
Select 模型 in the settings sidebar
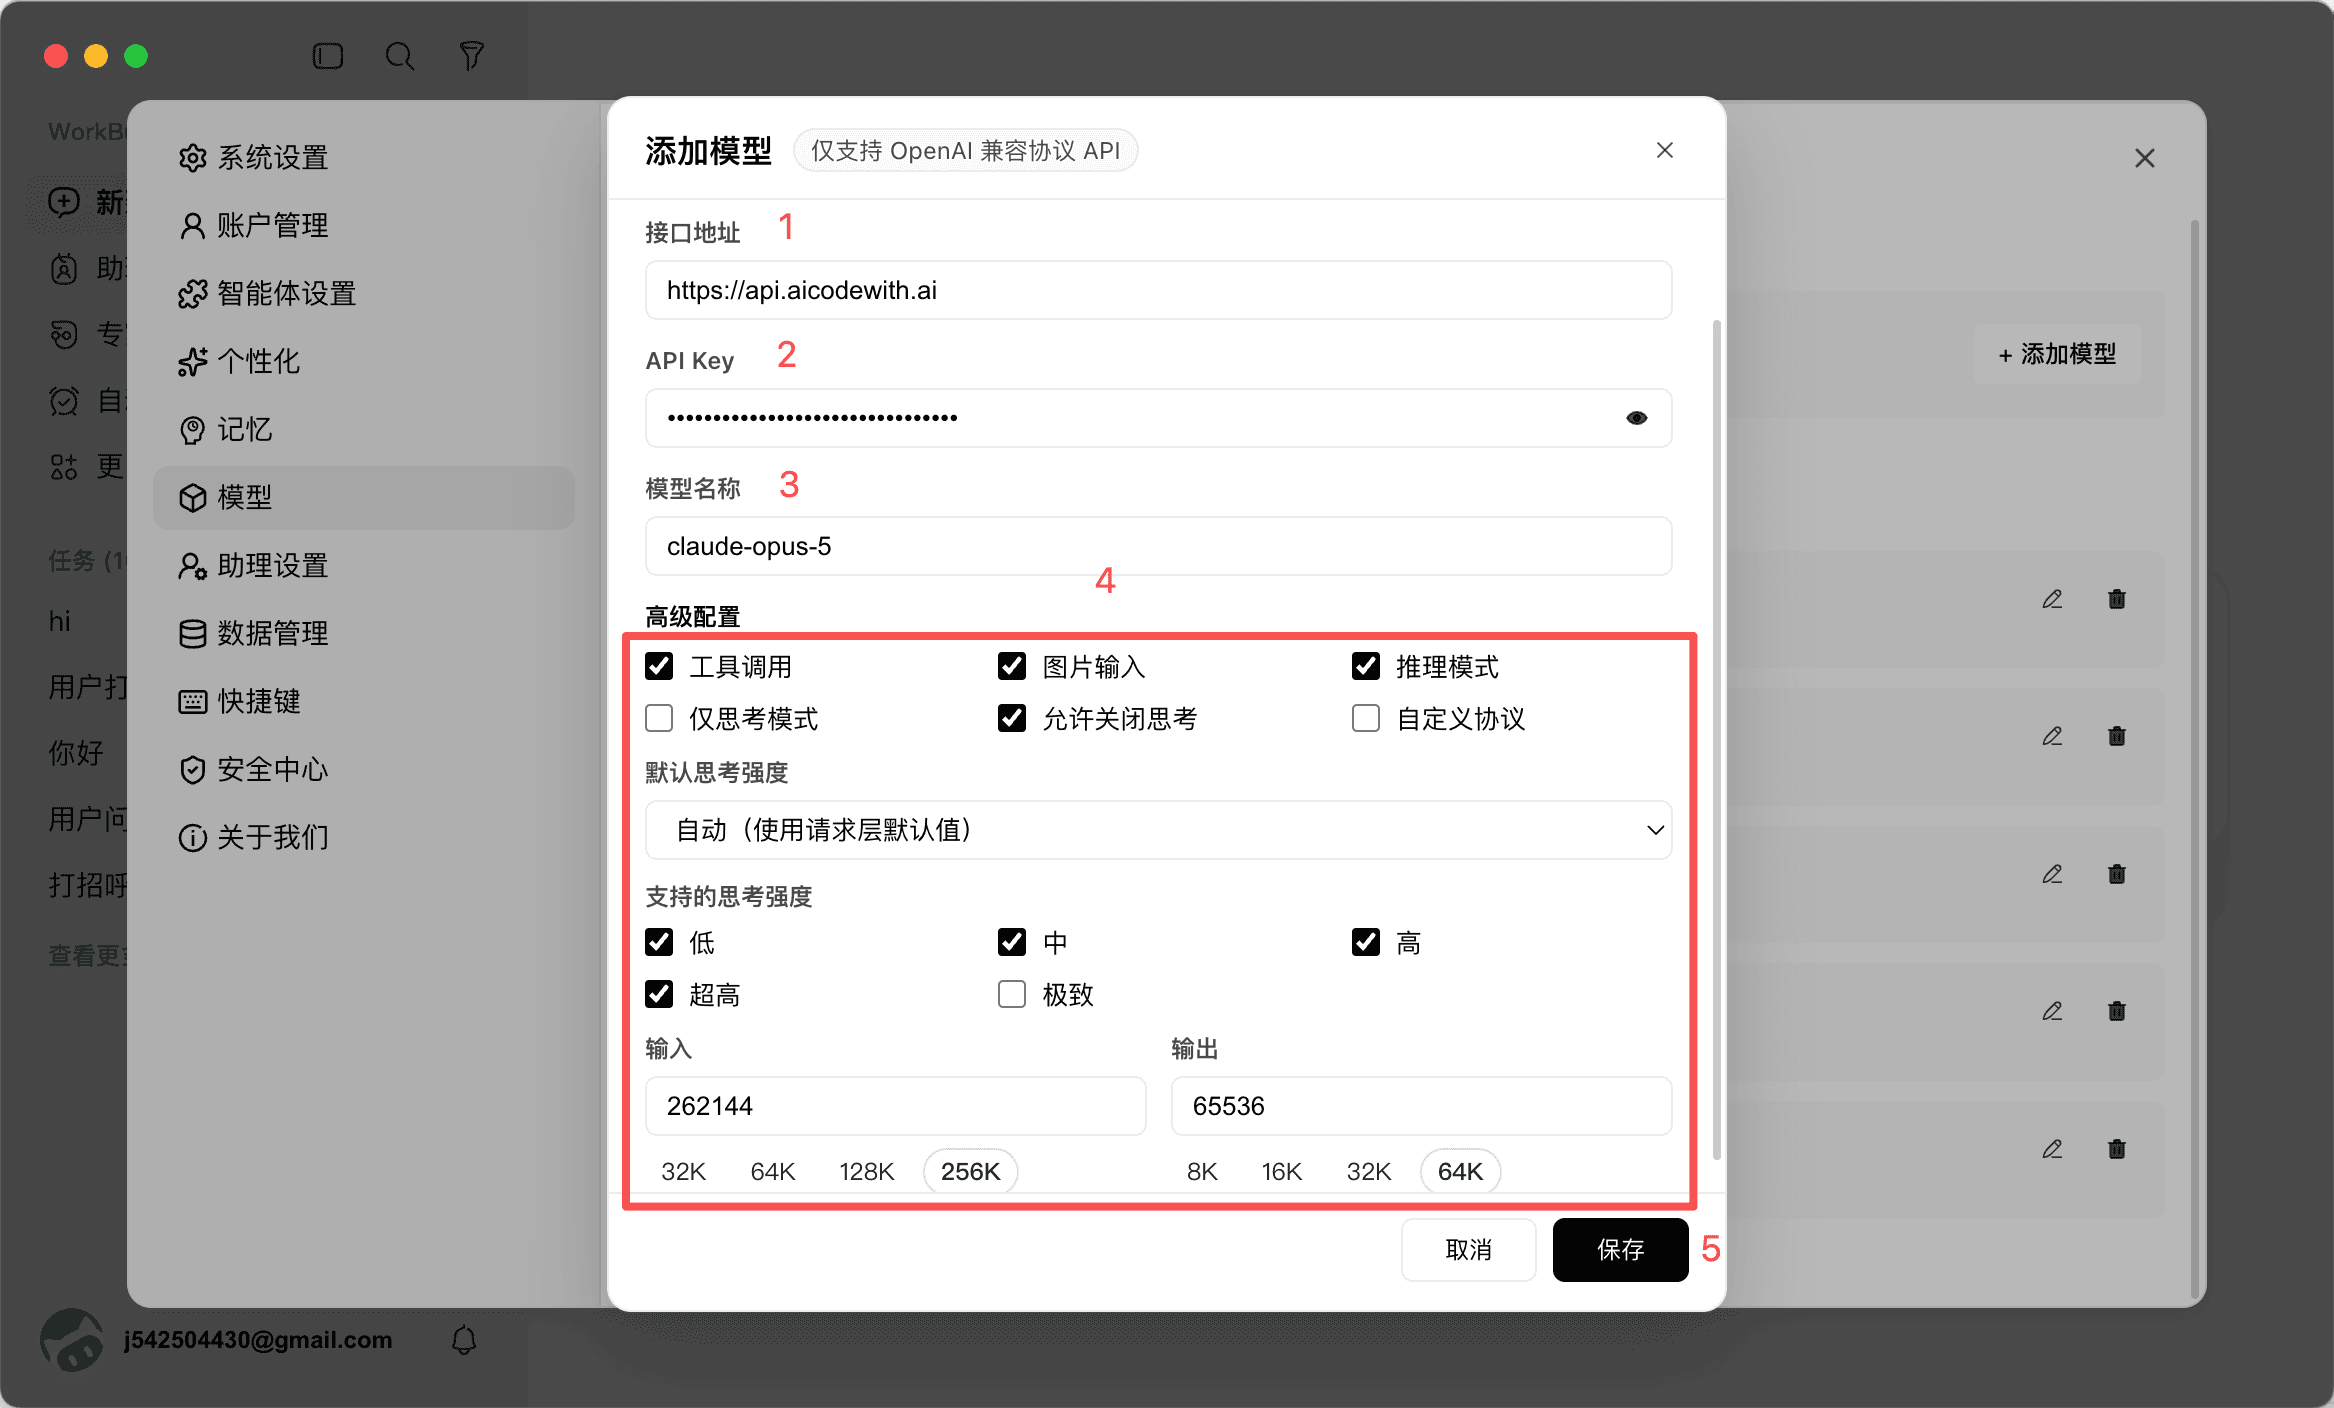coord(364,497)
